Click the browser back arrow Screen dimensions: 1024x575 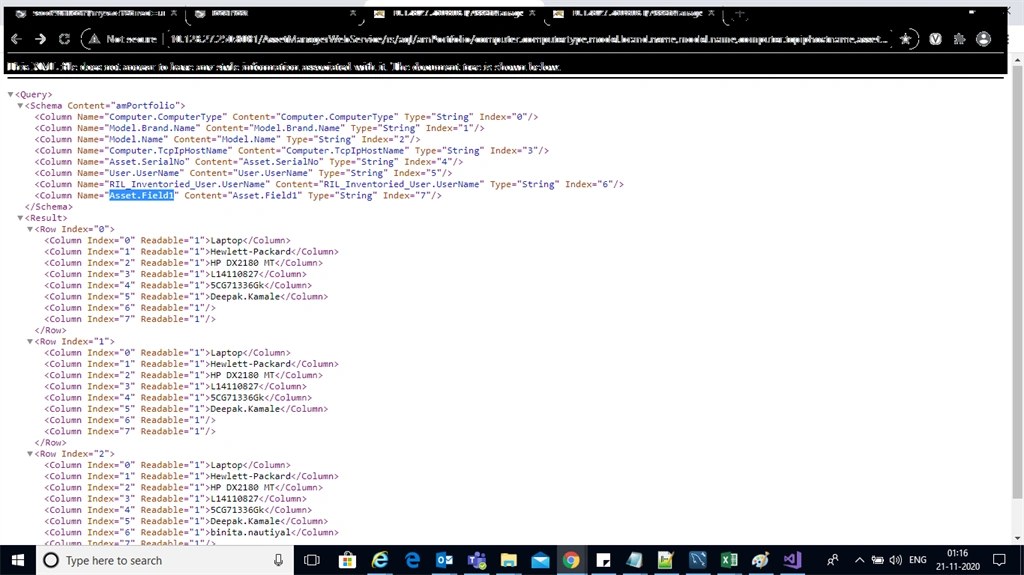(16, 39)
